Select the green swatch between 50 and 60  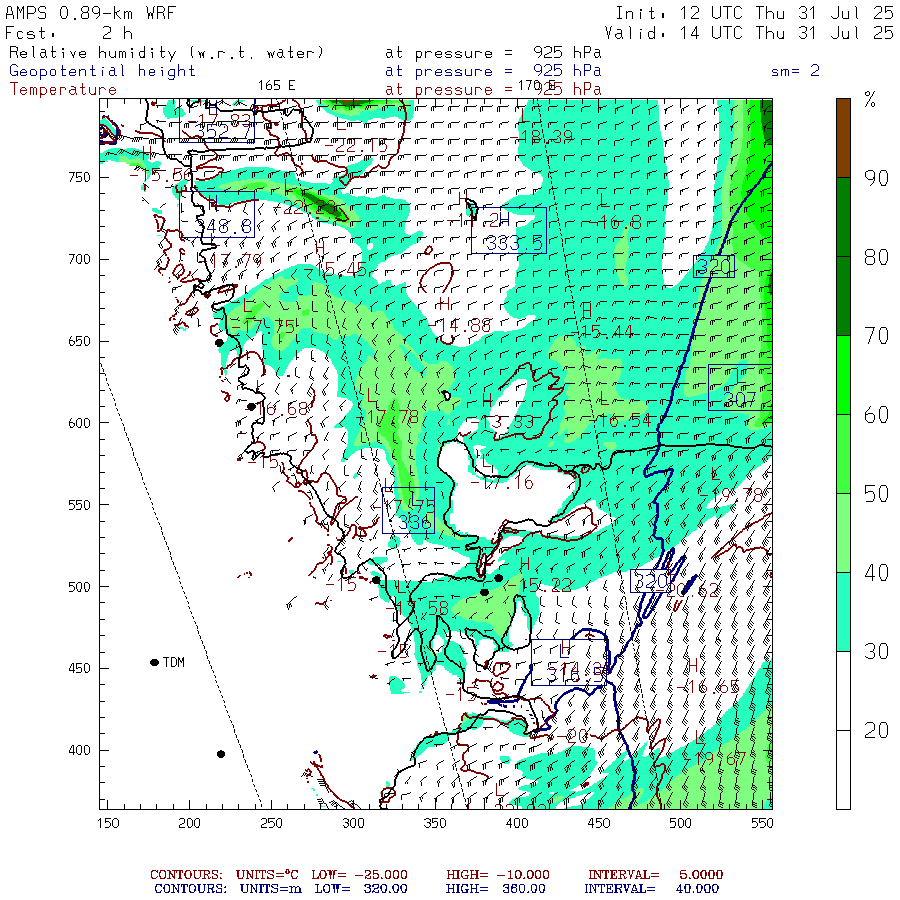click(843, 454)
